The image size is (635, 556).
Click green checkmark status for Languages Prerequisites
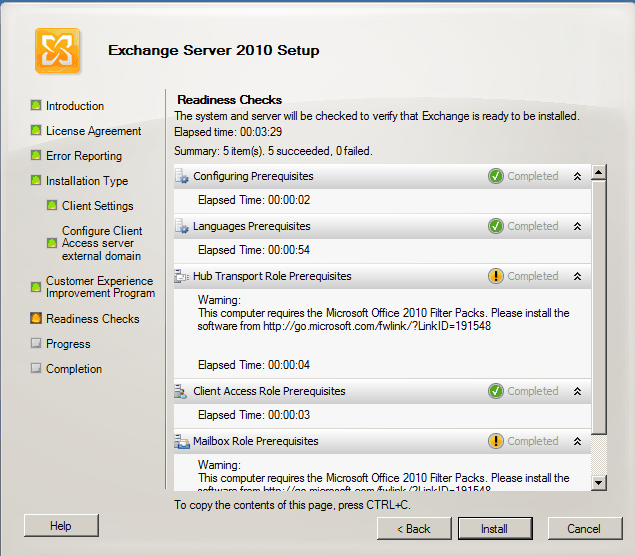496,226
